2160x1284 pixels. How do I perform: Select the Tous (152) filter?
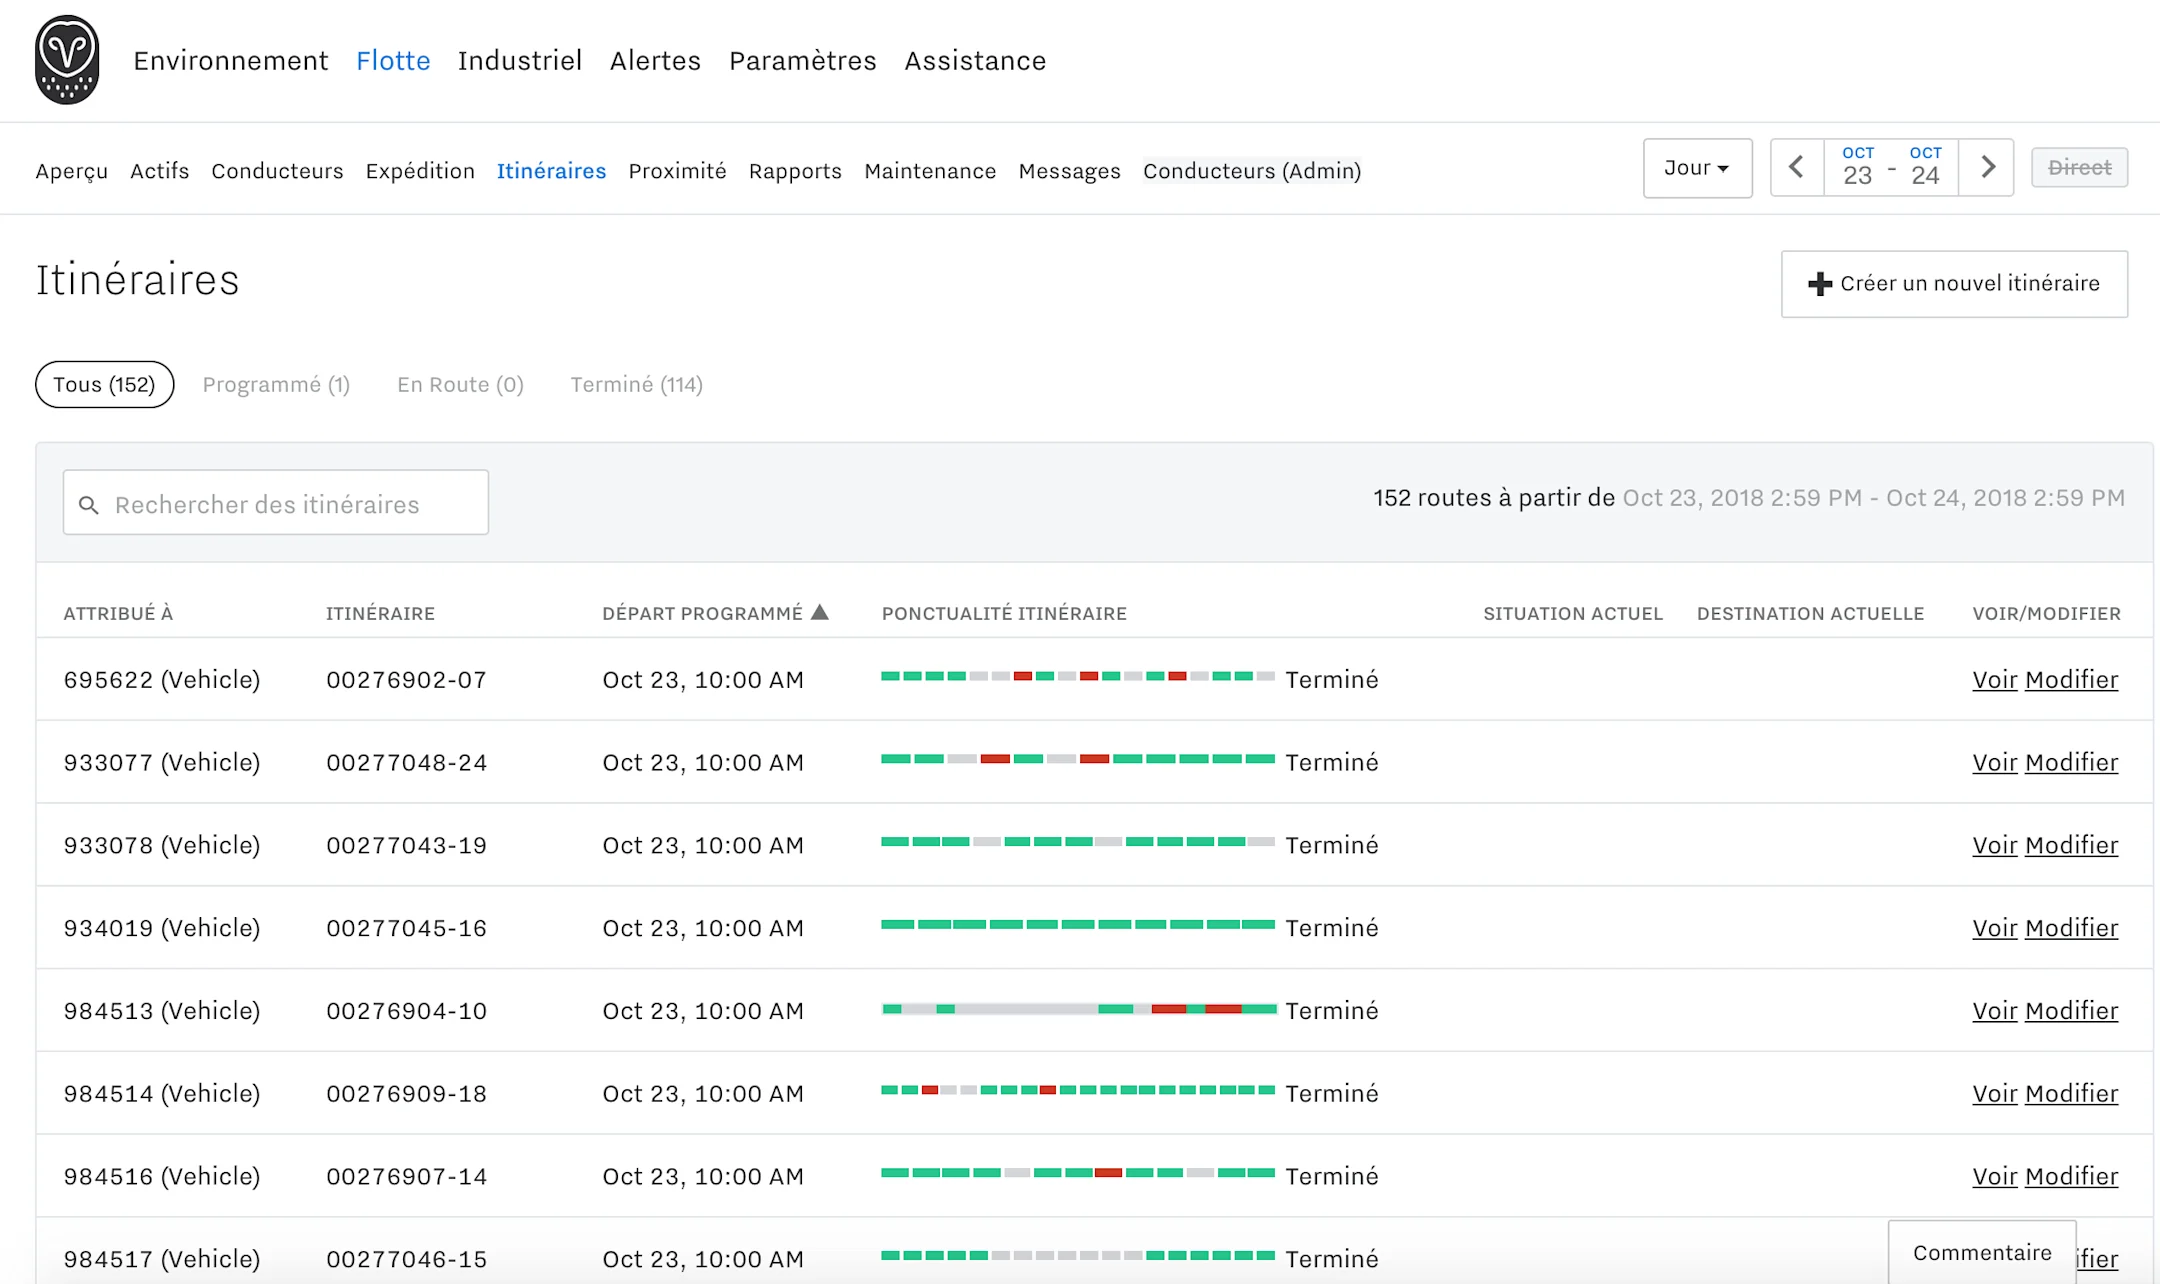click(104, 385)
